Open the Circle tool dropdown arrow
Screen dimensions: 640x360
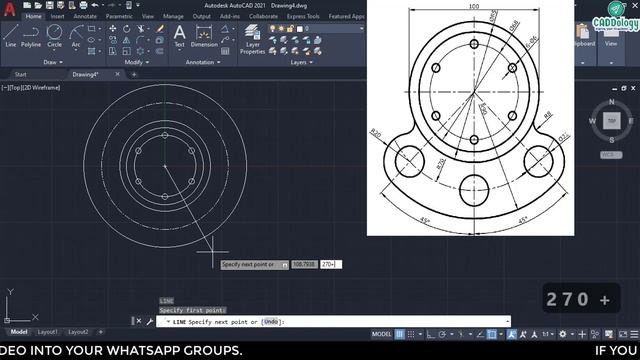54,50
